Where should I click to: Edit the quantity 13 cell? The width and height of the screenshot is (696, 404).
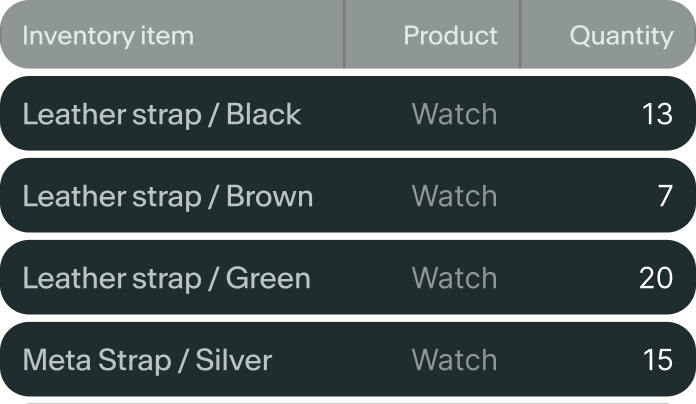657,115
